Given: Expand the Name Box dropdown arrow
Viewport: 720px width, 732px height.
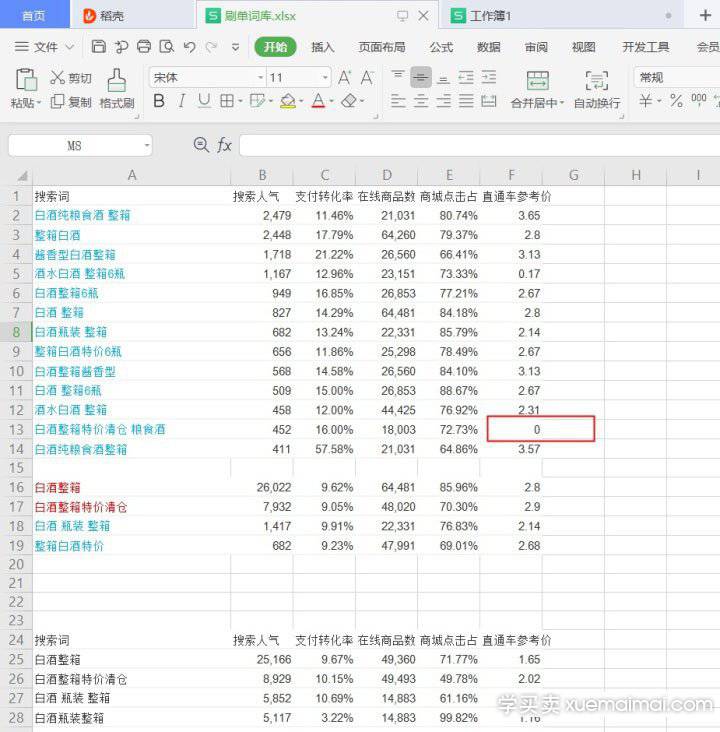Looking at the screenshot, I should click(147, 146).
